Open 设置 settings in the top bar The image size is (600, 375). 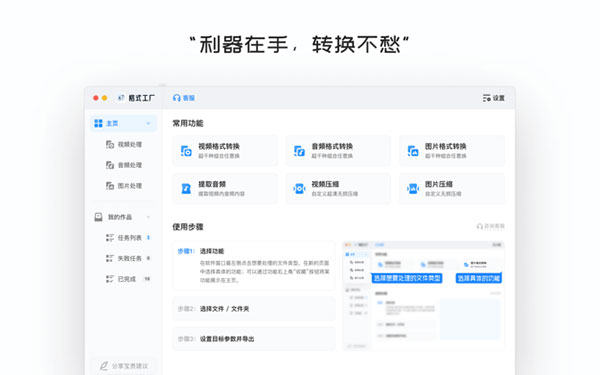(494, 98)
